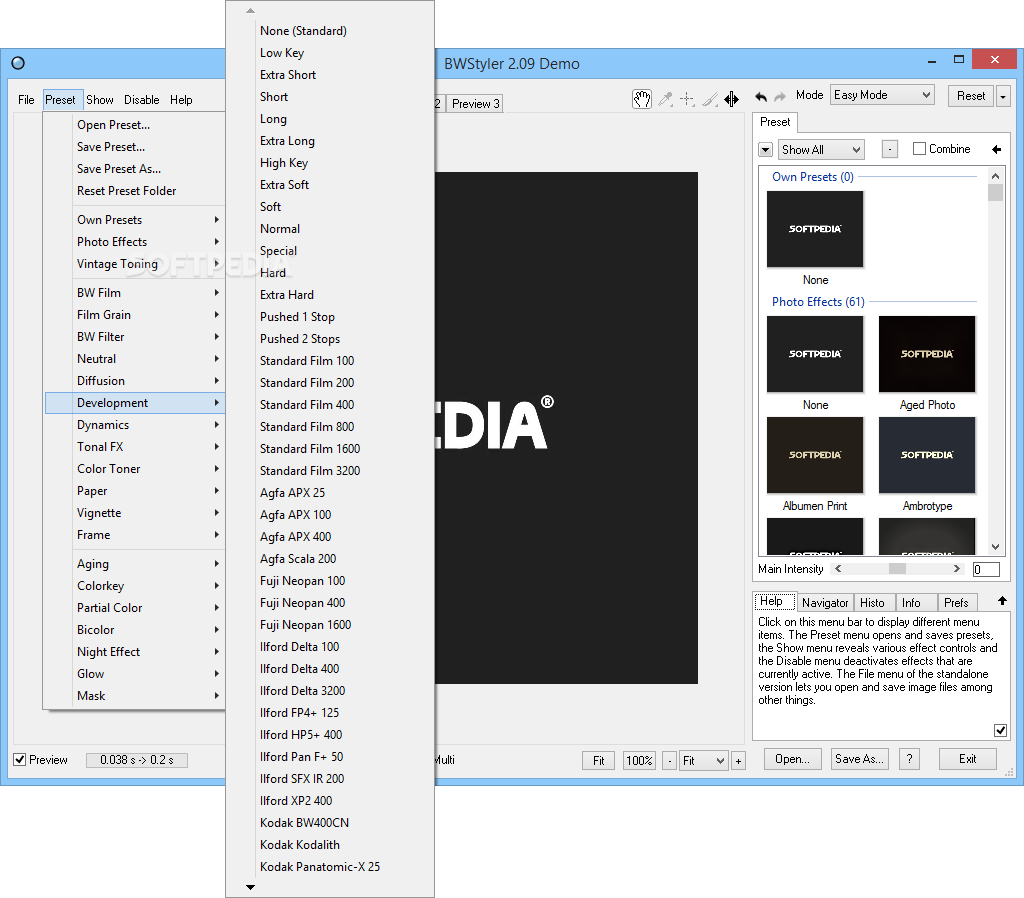The height and width of the screenshot is (898, 1024).
Task: Click the Reset button
Action: tap(970, 96)
